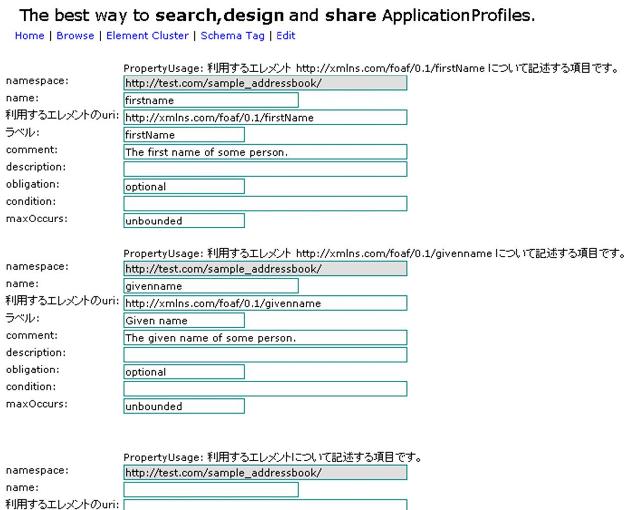The image size is (638, 510).
Task: Click the first property's obligation field
Action: [x=184, y=186]
